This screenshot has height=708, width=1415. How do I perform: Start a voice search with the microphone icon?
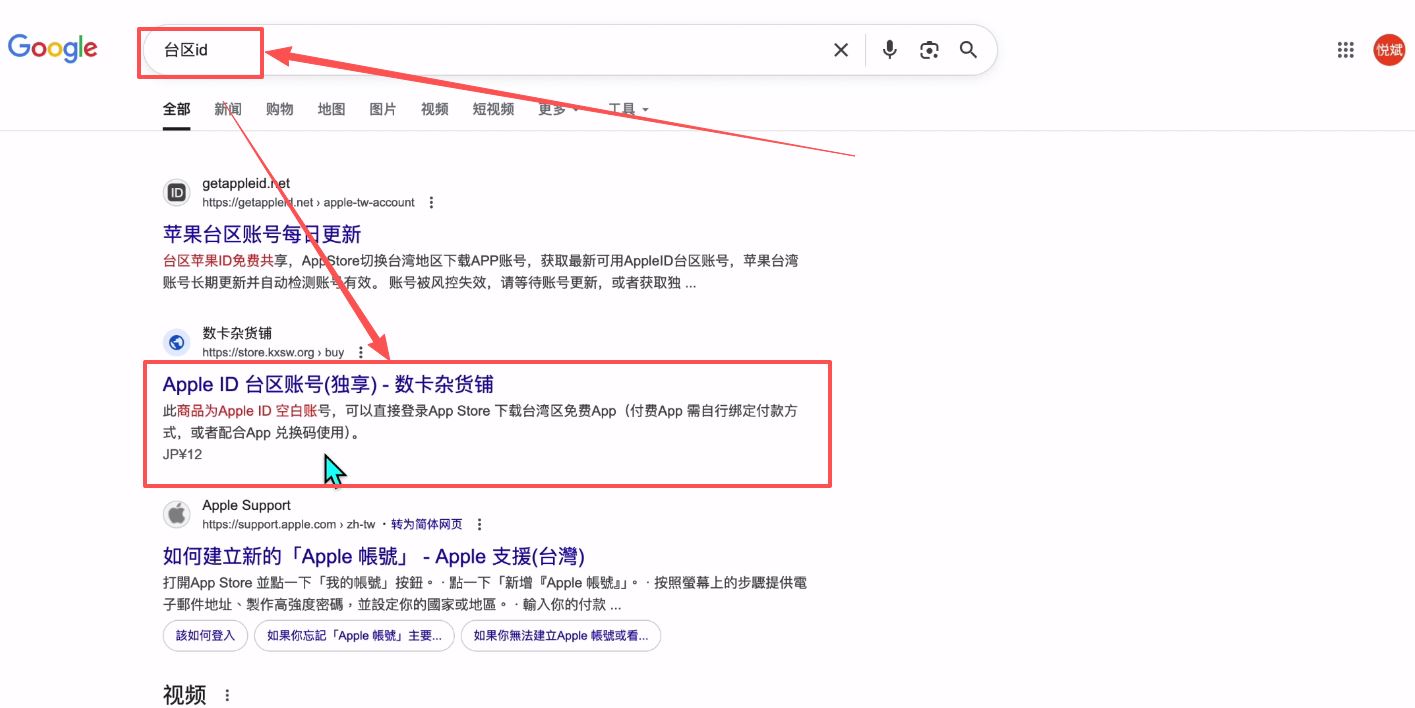pyautogui.click(x=889, y=49)
